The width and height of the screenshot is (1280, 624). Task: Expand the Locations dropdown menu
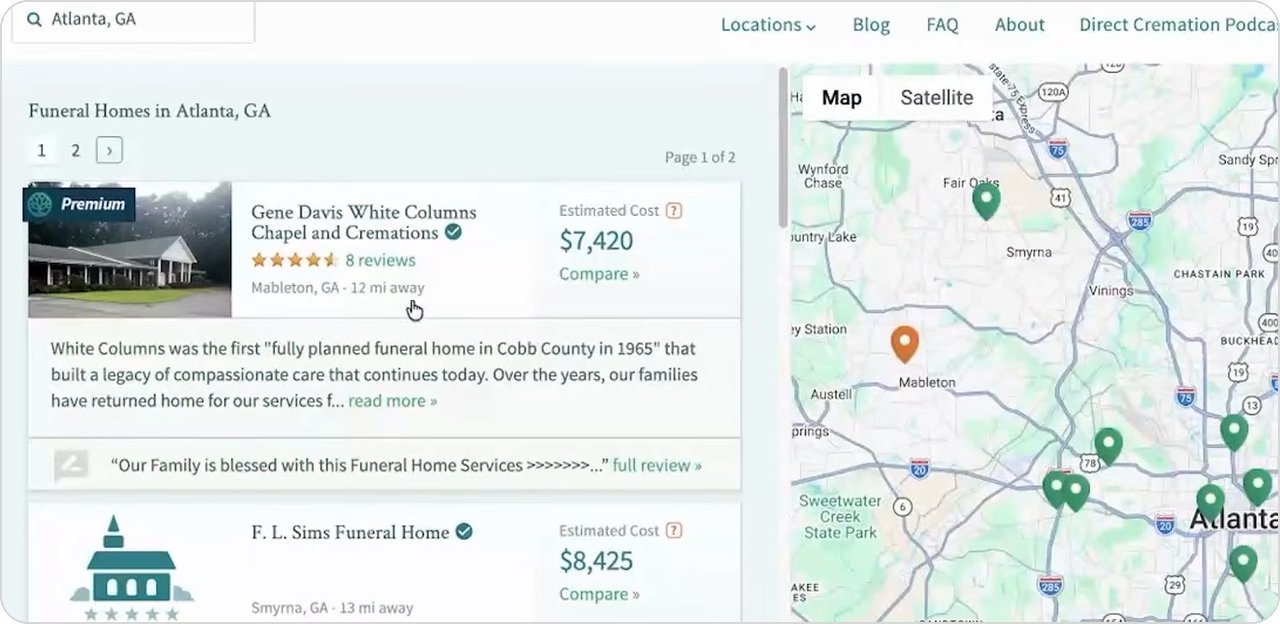pyautogui.click(x=768, y=25)
